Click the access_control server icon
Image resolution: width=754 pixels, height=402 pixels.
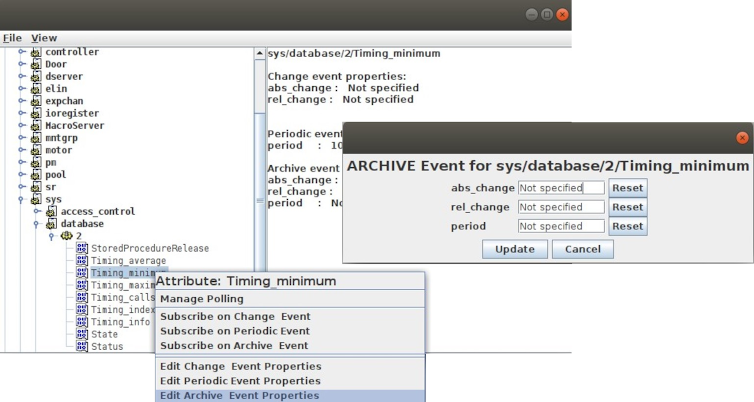click(51, 212)
